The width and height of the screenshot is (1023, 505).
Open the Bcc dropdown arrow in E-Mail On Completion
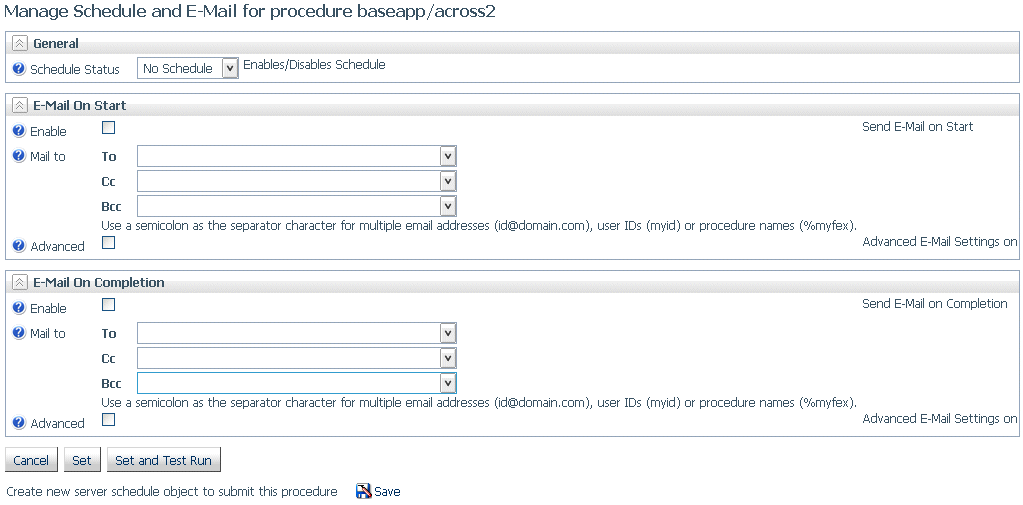coord(448,383)
